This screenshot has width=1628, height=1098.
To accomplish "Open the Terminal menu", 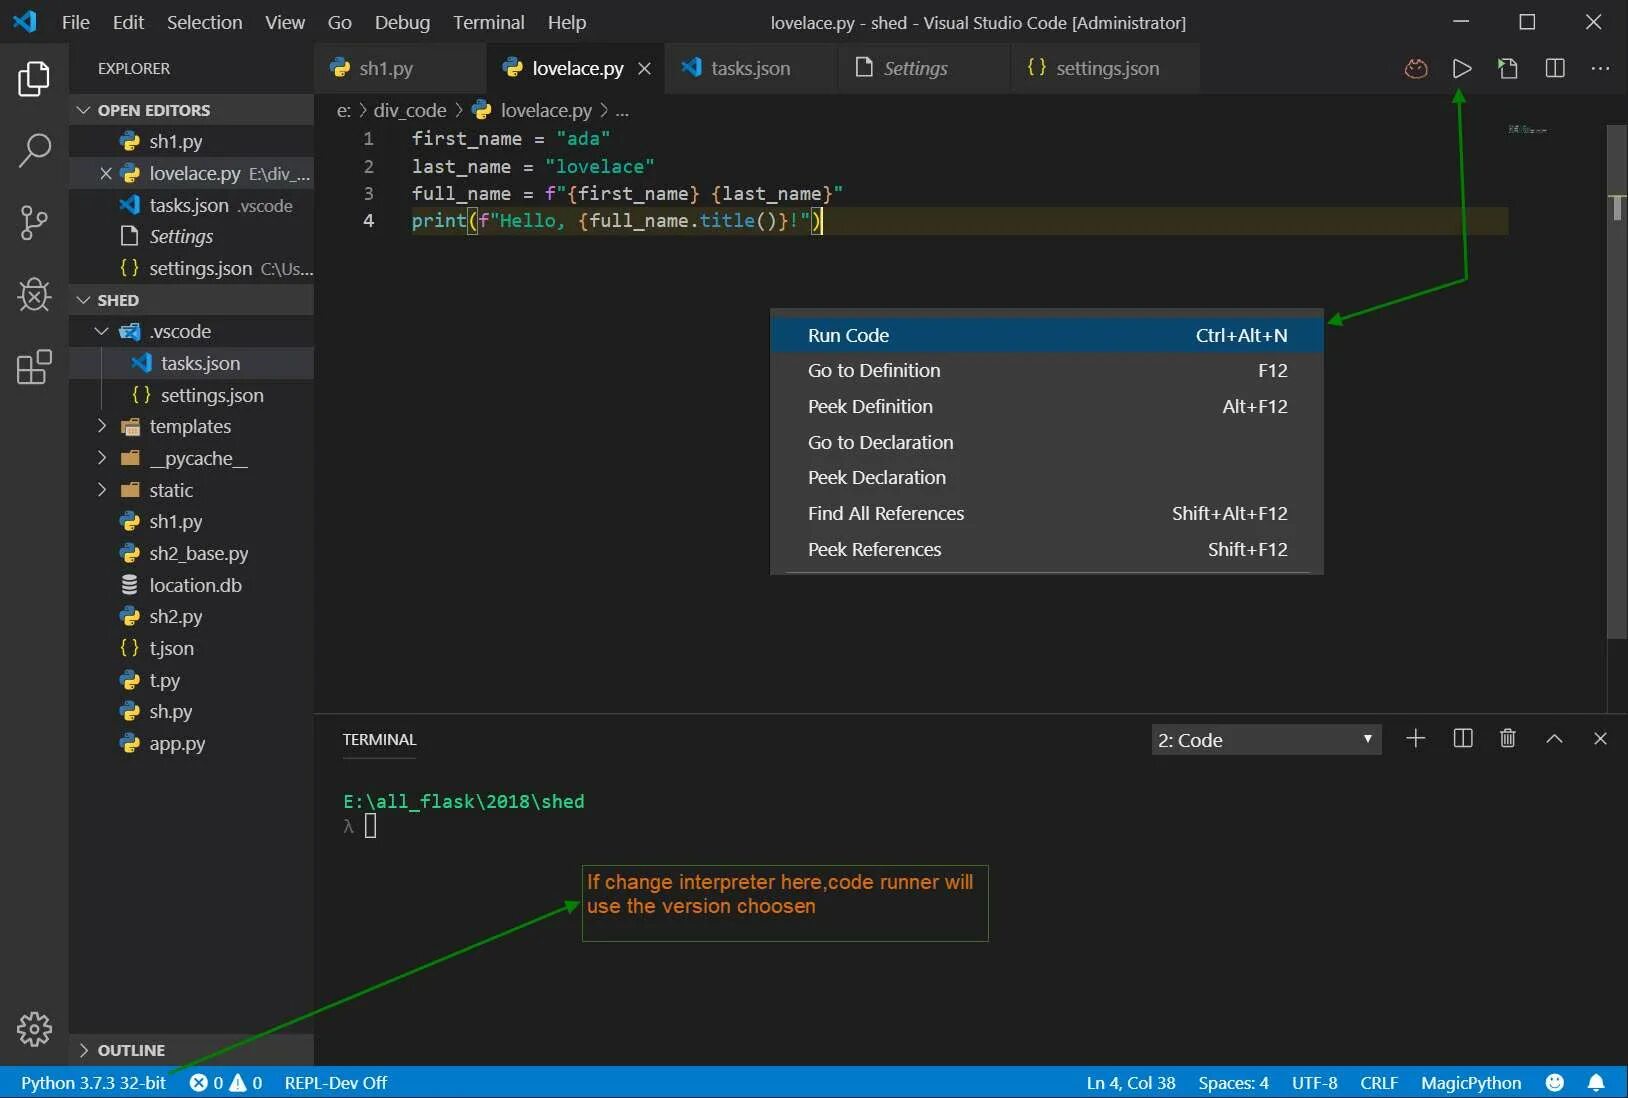I will pos(488,22).
